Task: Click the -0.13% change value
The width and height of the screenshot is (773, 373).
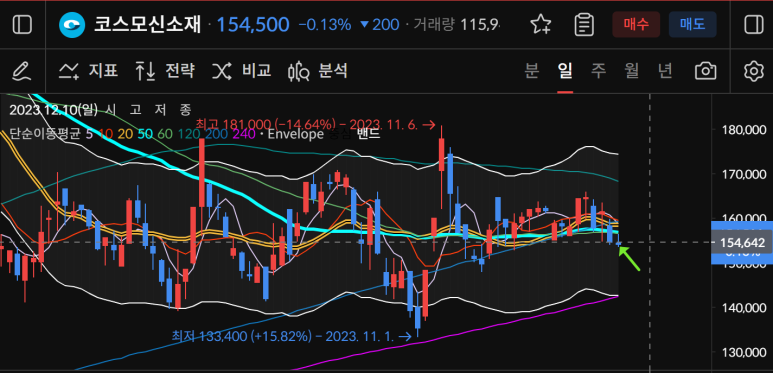Action: (x=324, y=25)
